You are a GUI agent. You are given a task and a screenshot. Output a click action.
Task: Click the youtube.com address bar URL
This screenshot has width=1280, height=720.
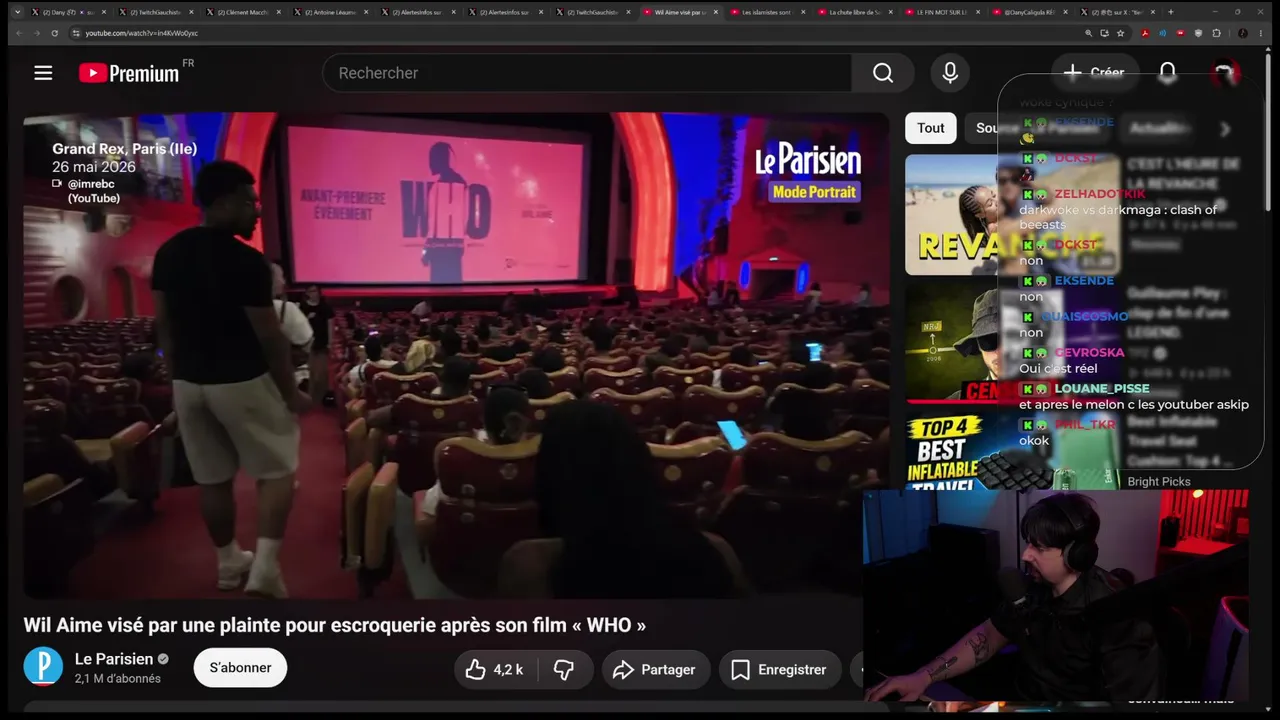click(x=142, y=33)
